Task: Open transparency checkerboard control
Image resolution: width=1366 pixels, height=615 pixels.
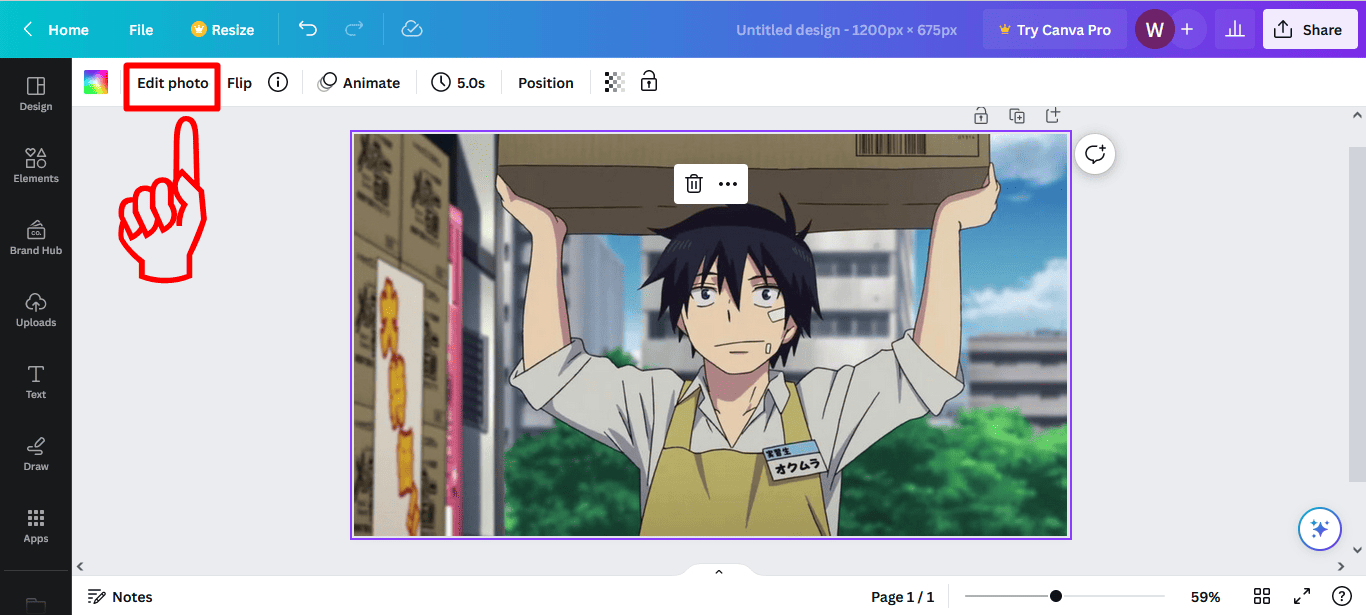Action: coord(615,82)
